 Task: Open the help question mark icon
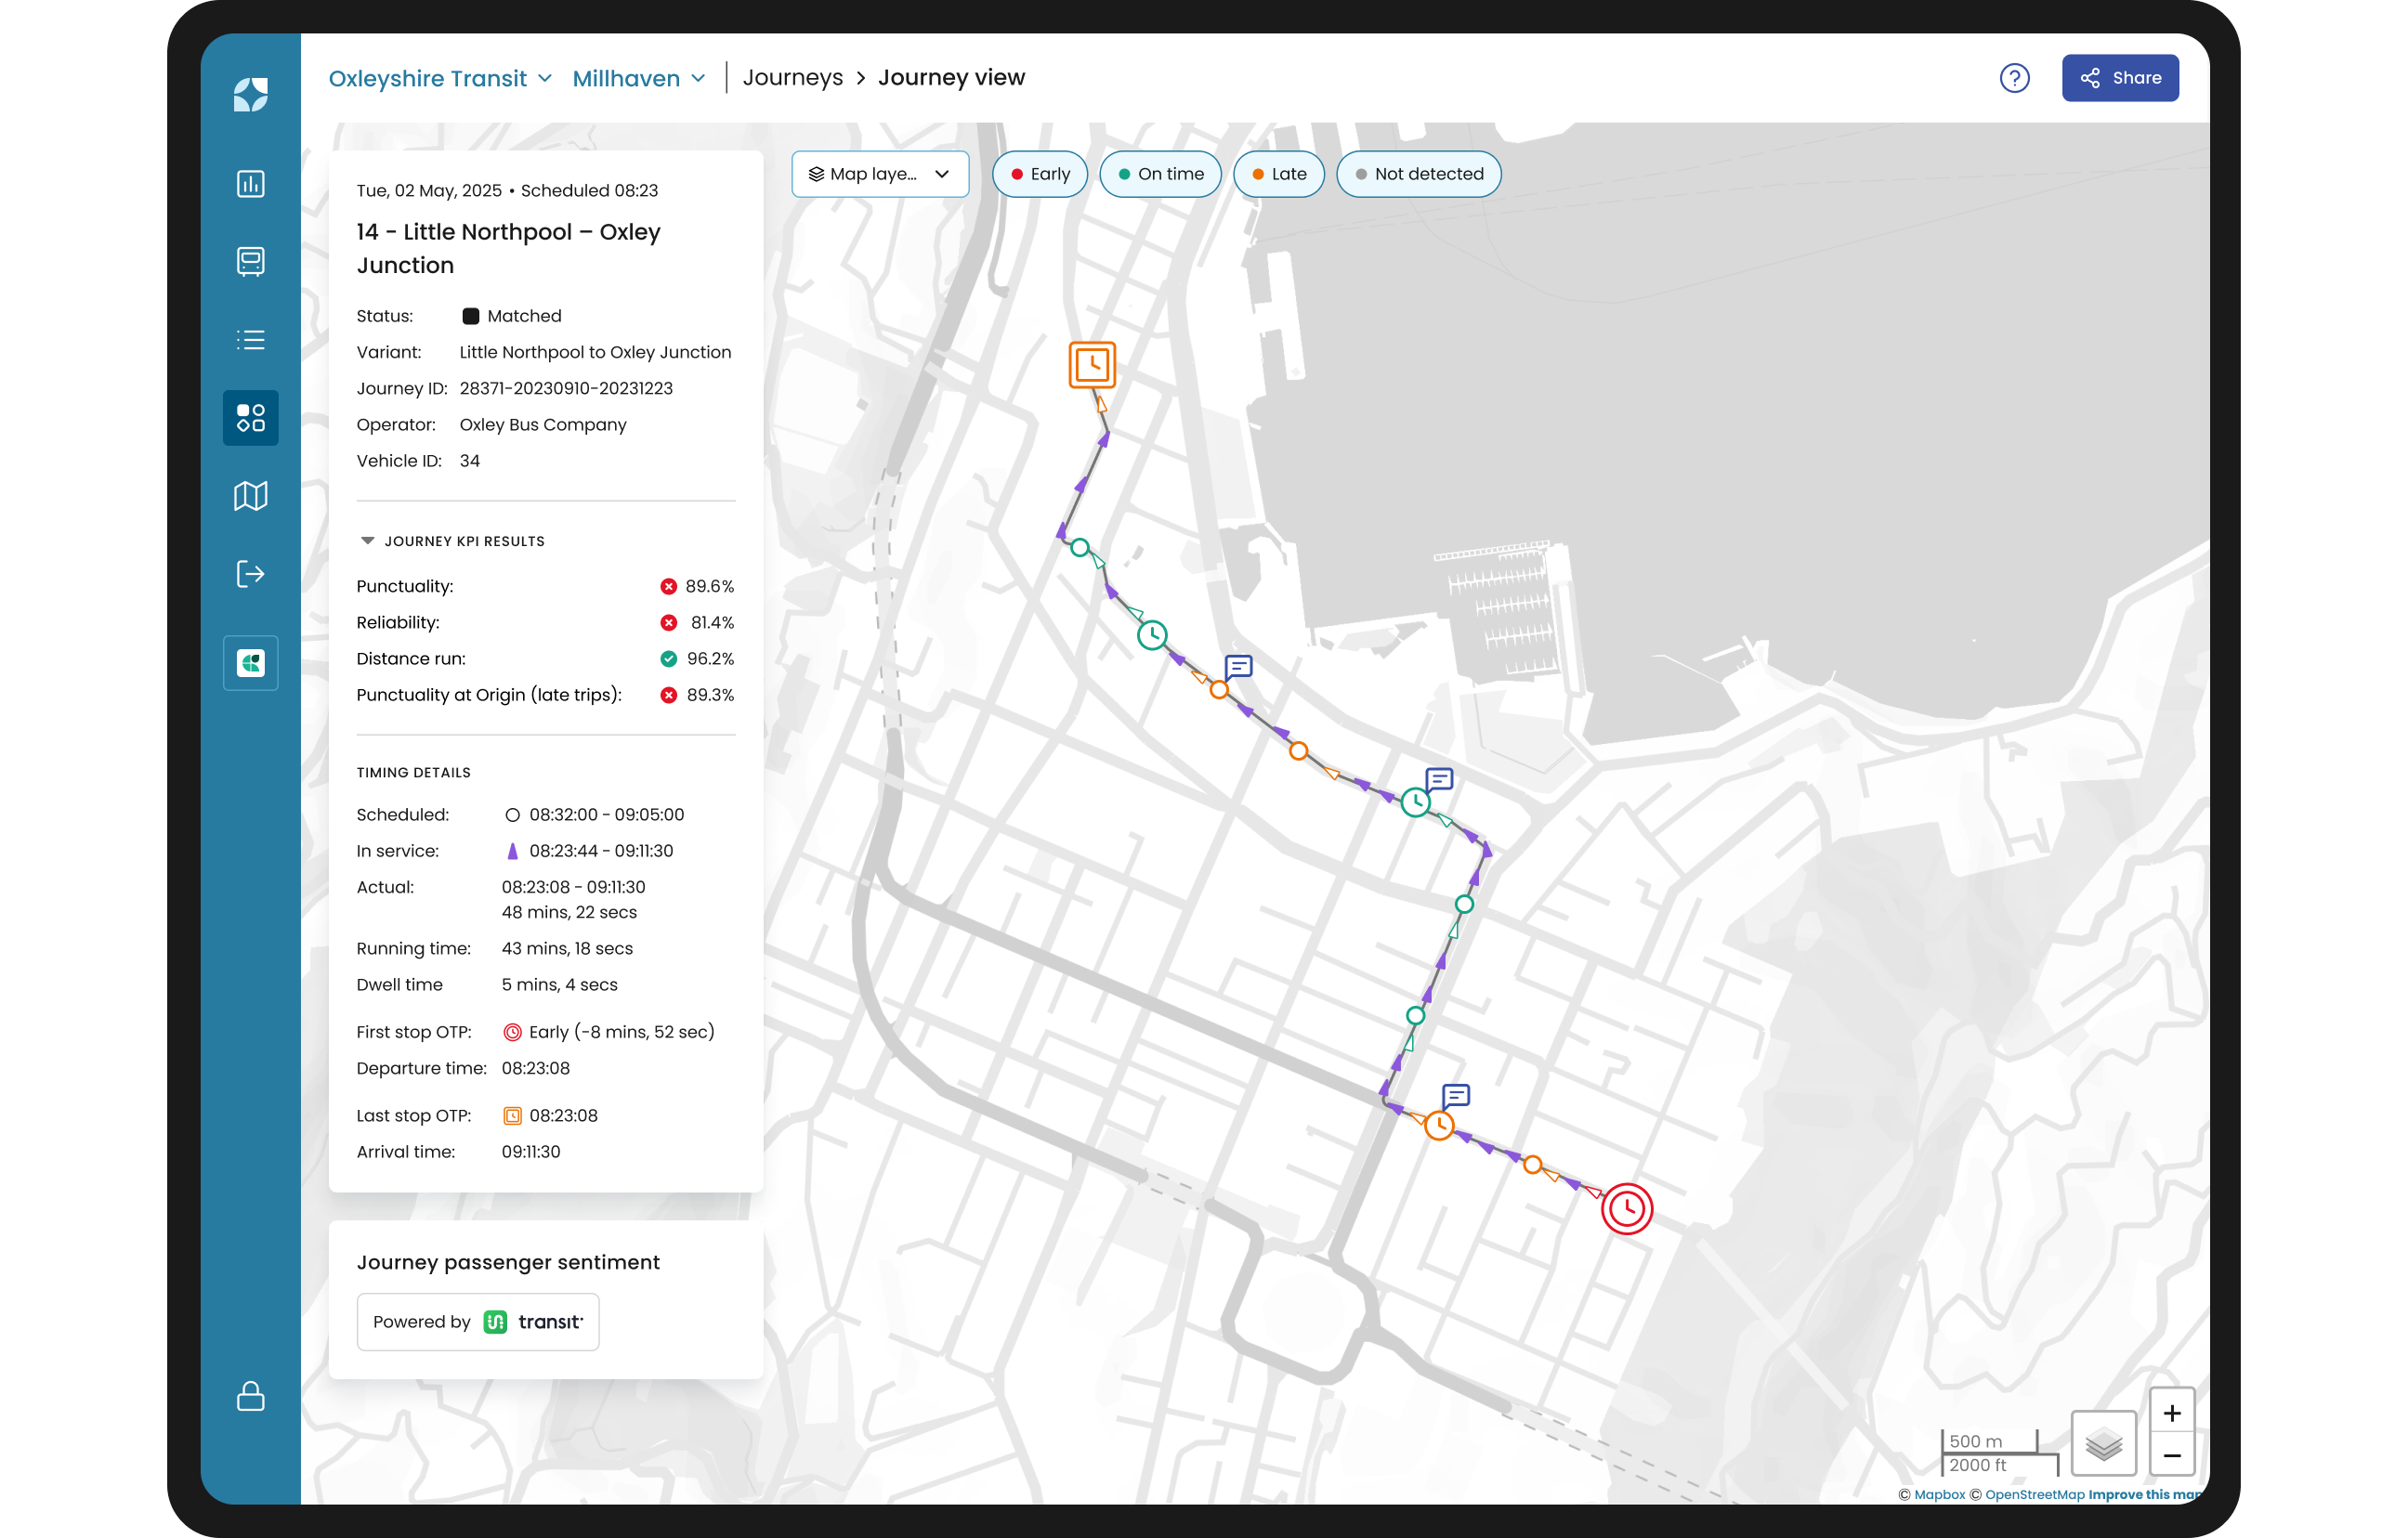click(2014, 78)
